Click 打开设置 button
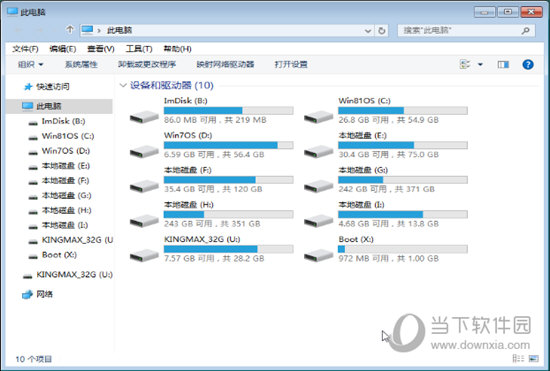 pos(291,65)
